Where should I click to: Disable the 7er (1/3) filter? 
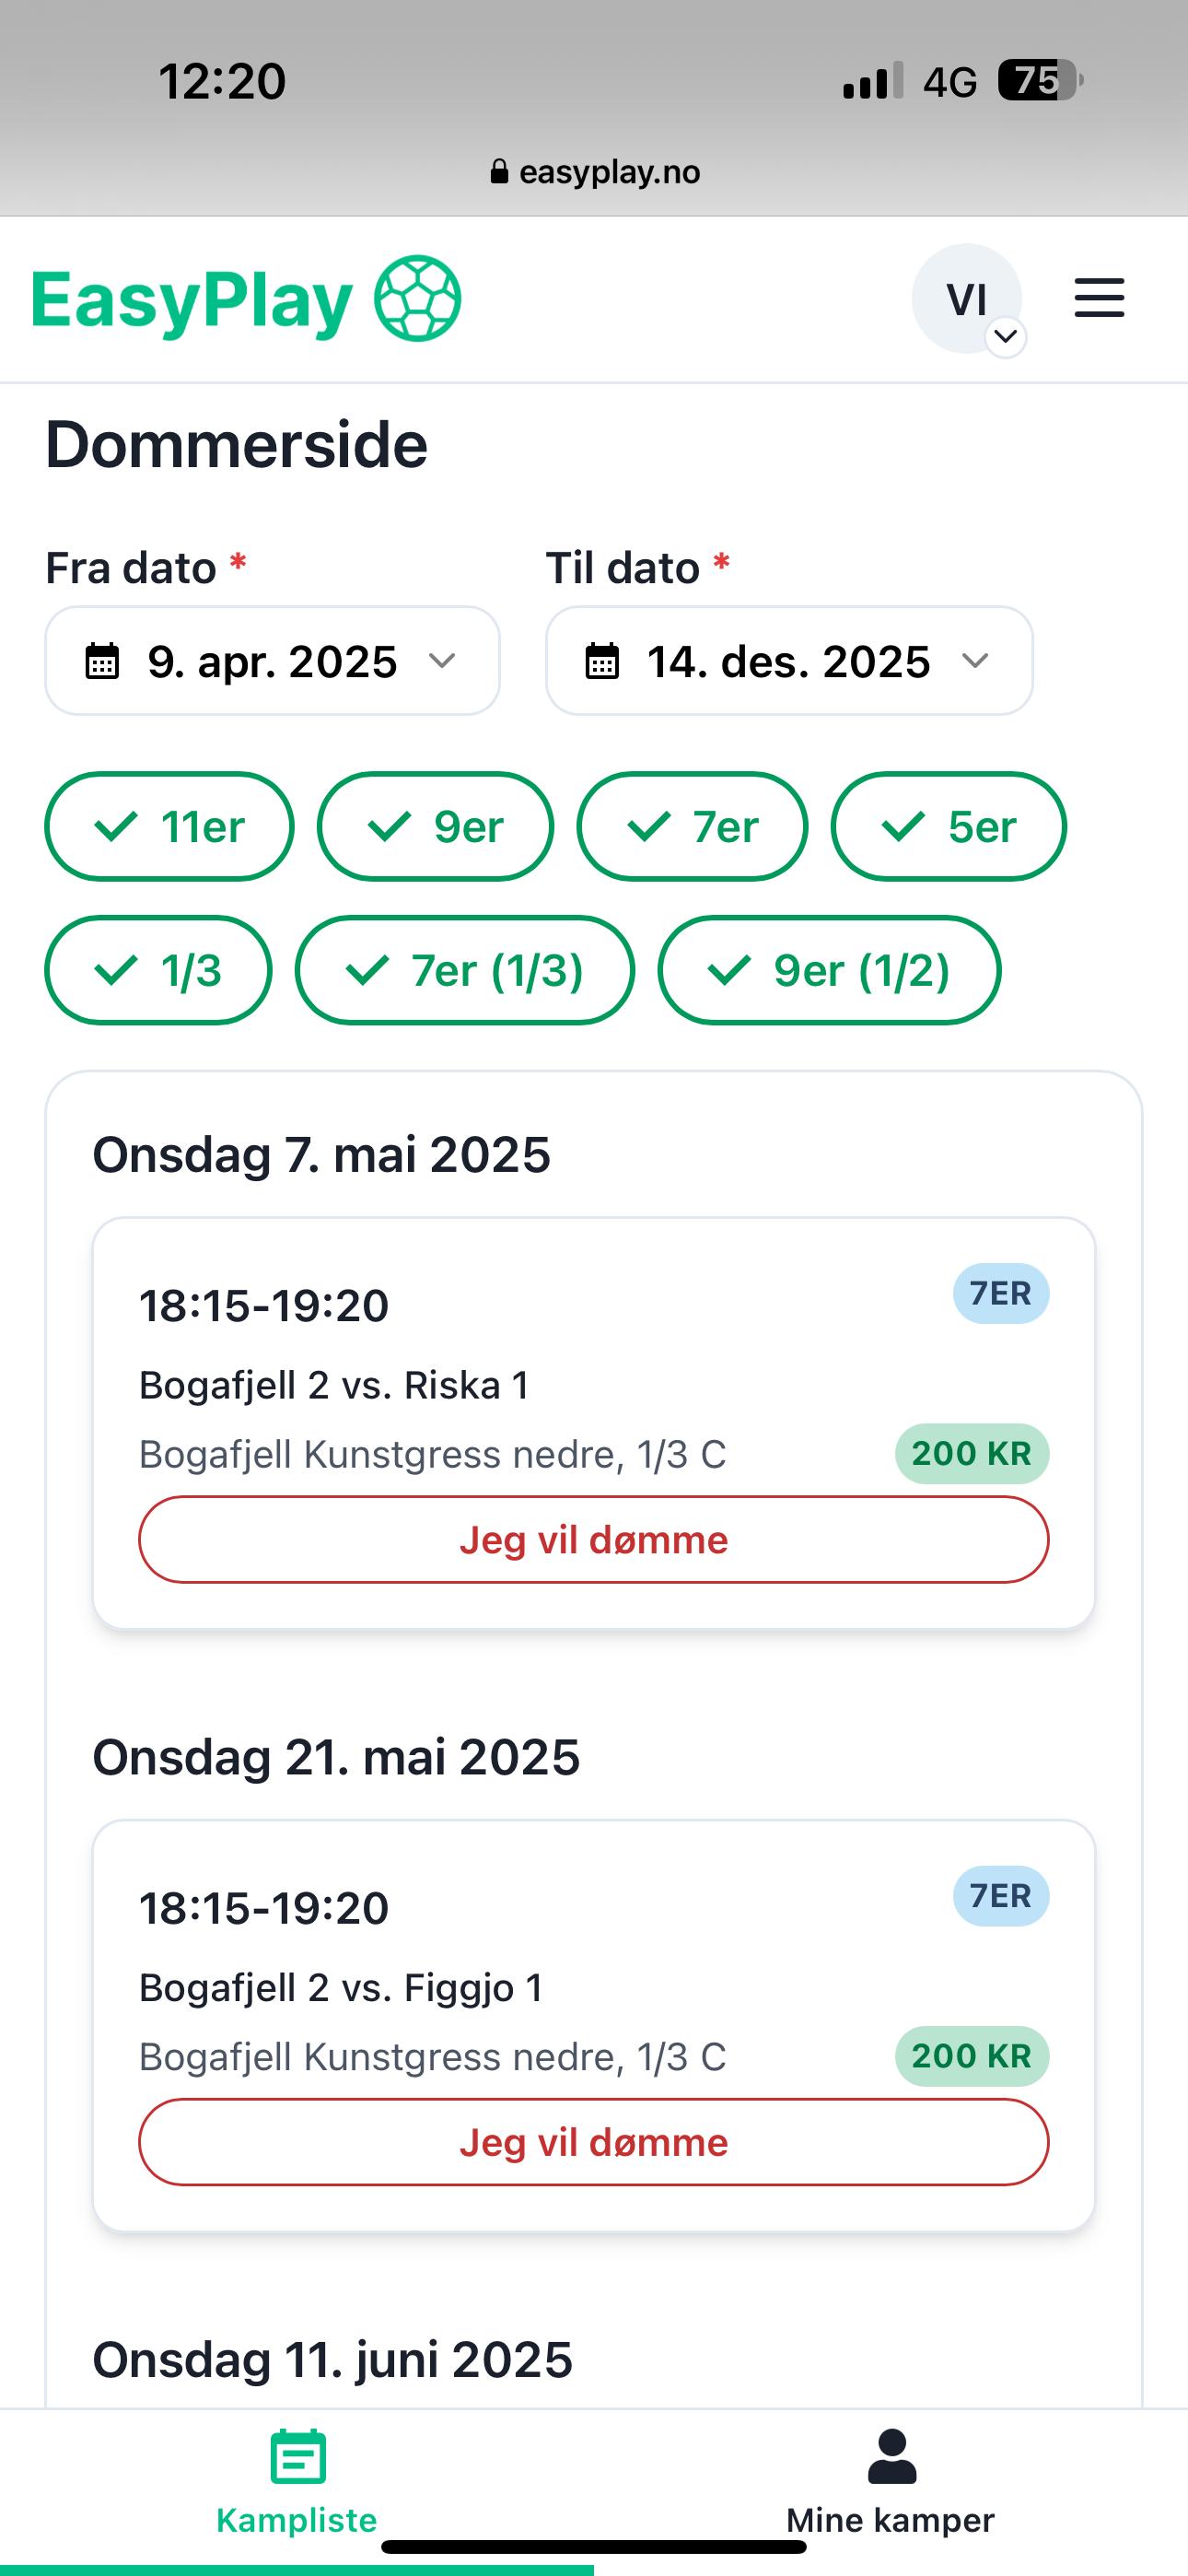click(464, 971)
